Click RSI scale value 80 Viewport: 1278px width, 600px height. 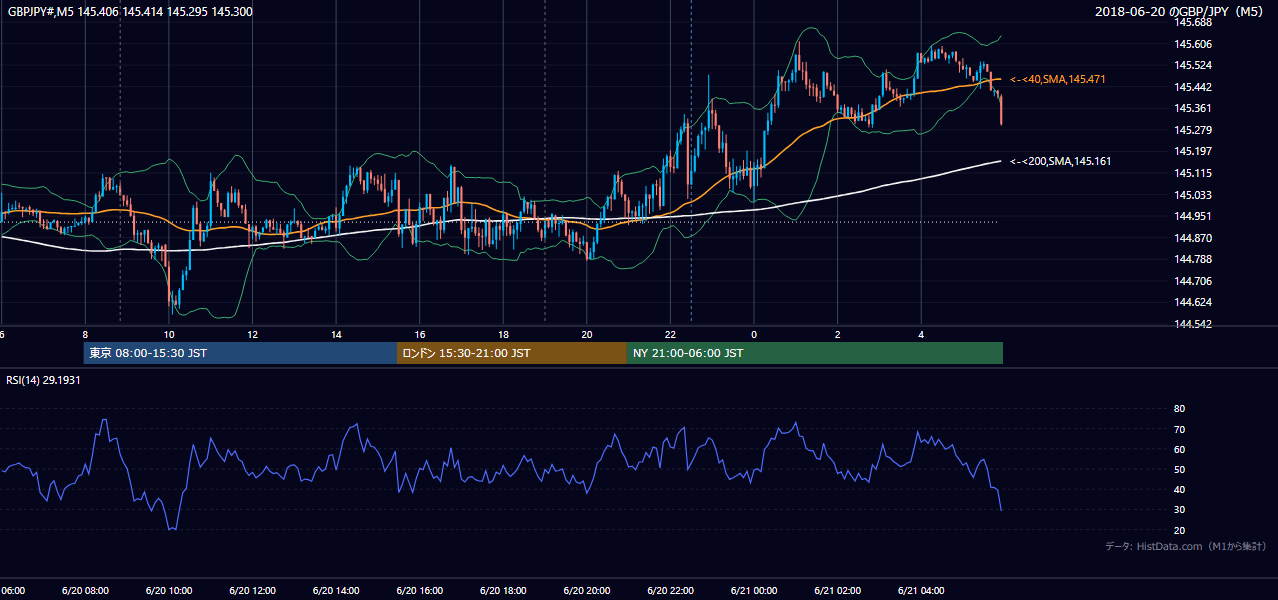1180,409
